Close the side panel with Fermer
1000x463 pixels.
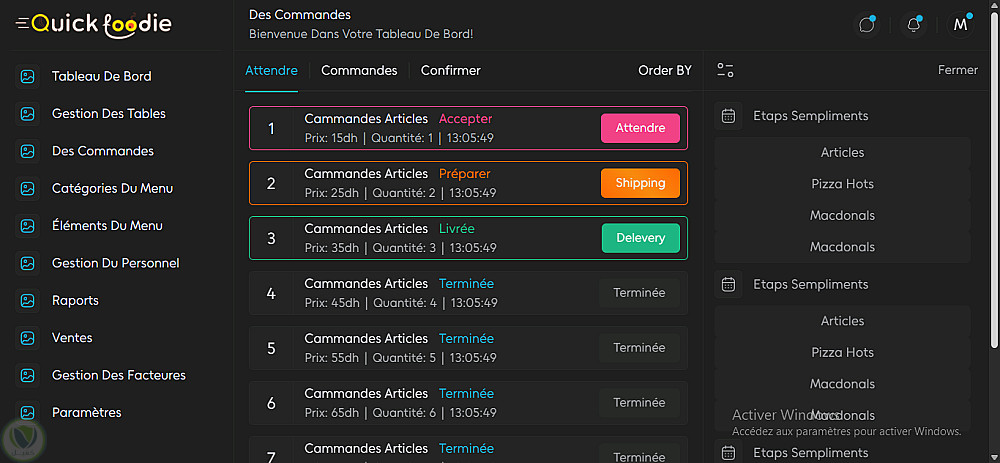coord(957,70)
